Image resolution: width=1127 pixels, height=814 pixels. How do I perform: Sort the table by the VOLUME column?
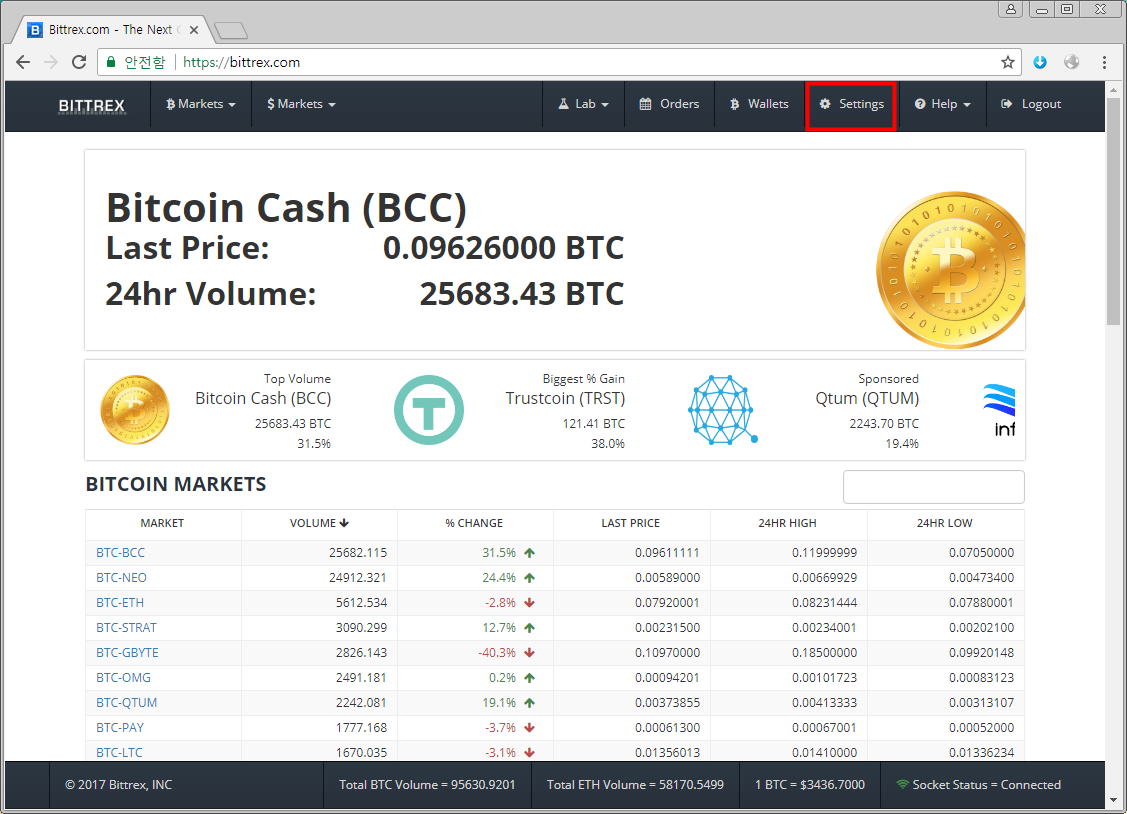(319, 523)
